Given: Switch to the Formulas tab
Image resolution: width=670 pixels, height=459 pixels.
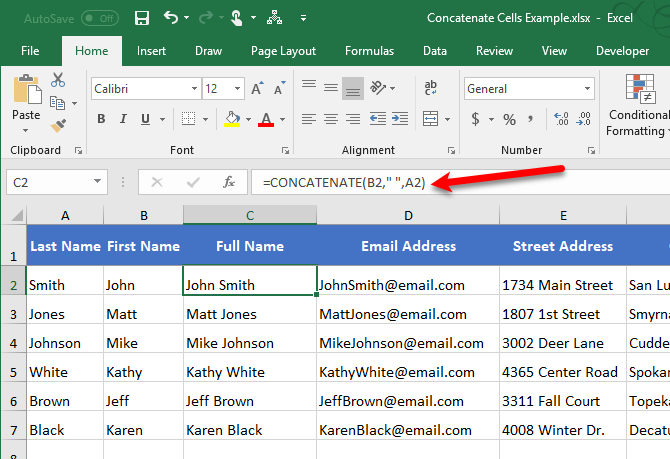Looking at the screenshot, I should (x=369, y=51).
